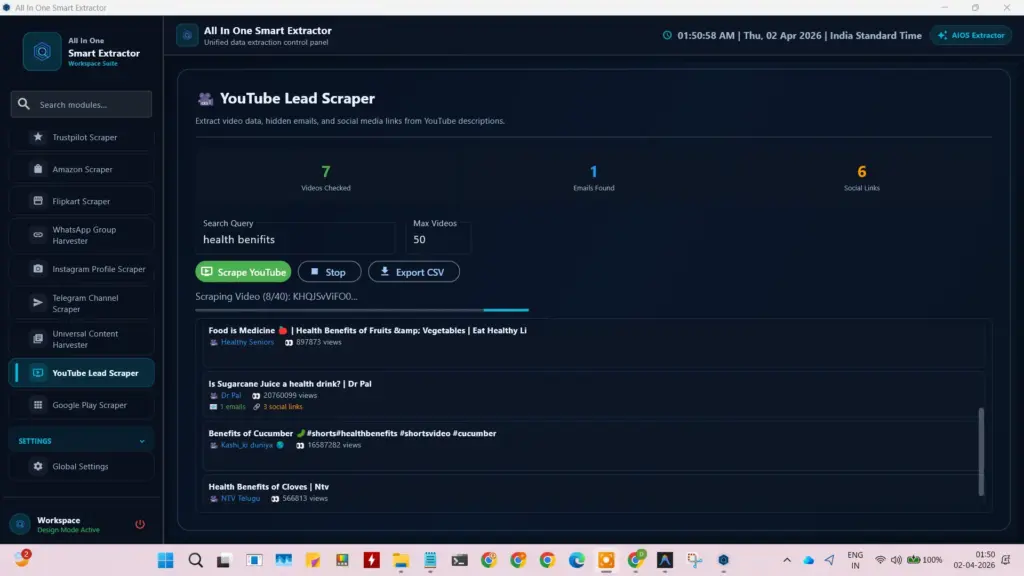Click the Smart Extractor logo in sidebar
The image size is (1024, 576).
pyautogui.click(x=42, y=52)
